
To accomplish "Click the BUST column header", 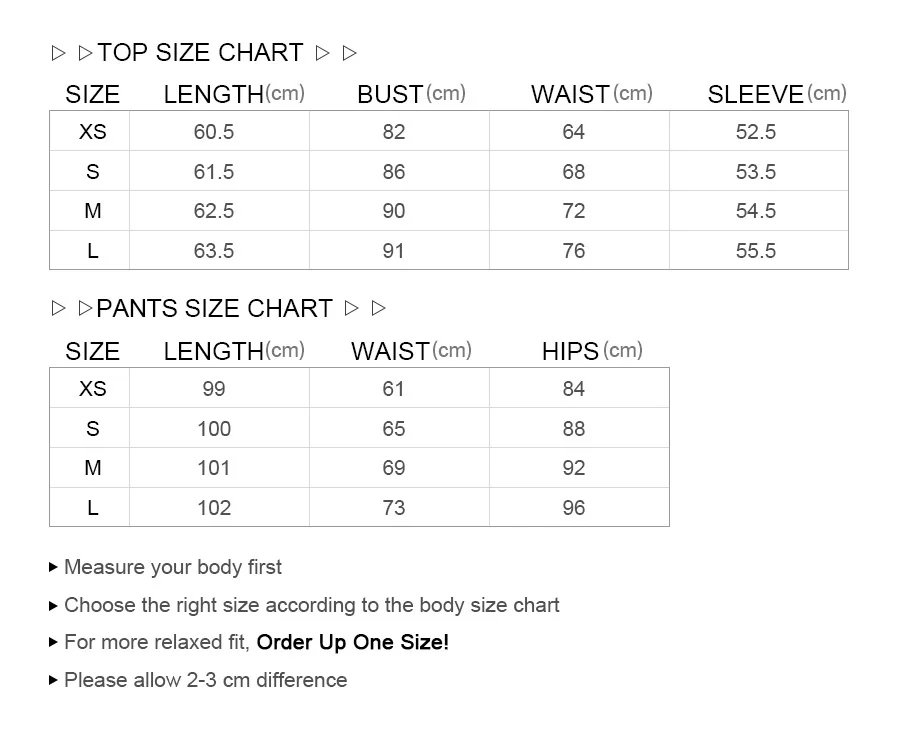I will point(411,94).
